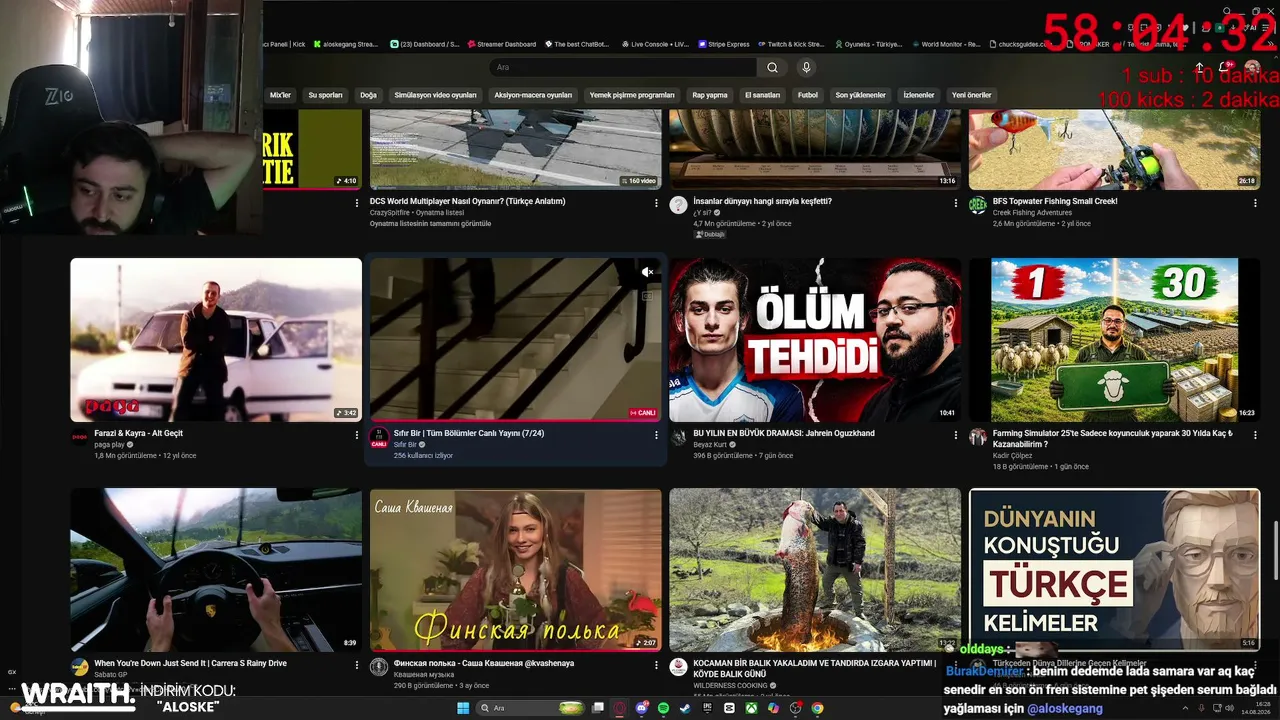Open YouTube notifications bell
Image resolution: width=1280 pixels, height=720 pixels.
tap(1225, 68)
